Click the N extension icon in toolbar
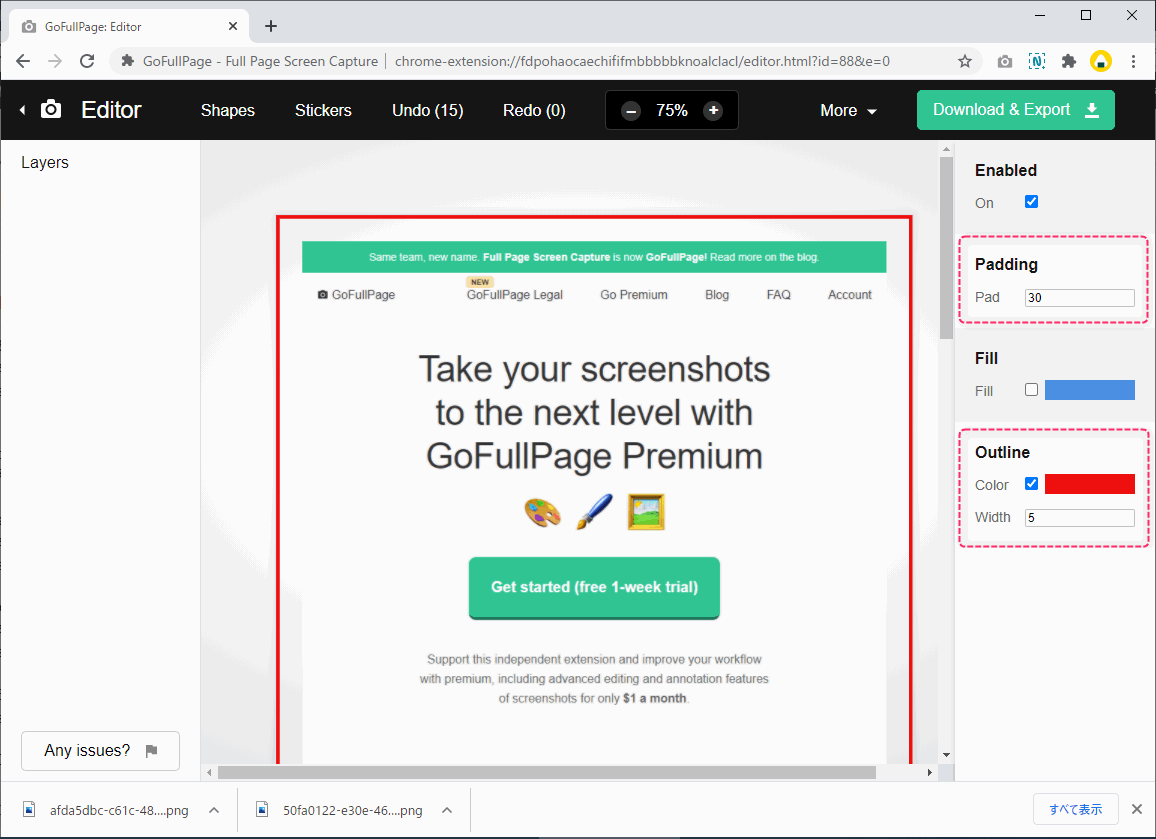Screen dimensions: 1156x839 pos(1037,61)
